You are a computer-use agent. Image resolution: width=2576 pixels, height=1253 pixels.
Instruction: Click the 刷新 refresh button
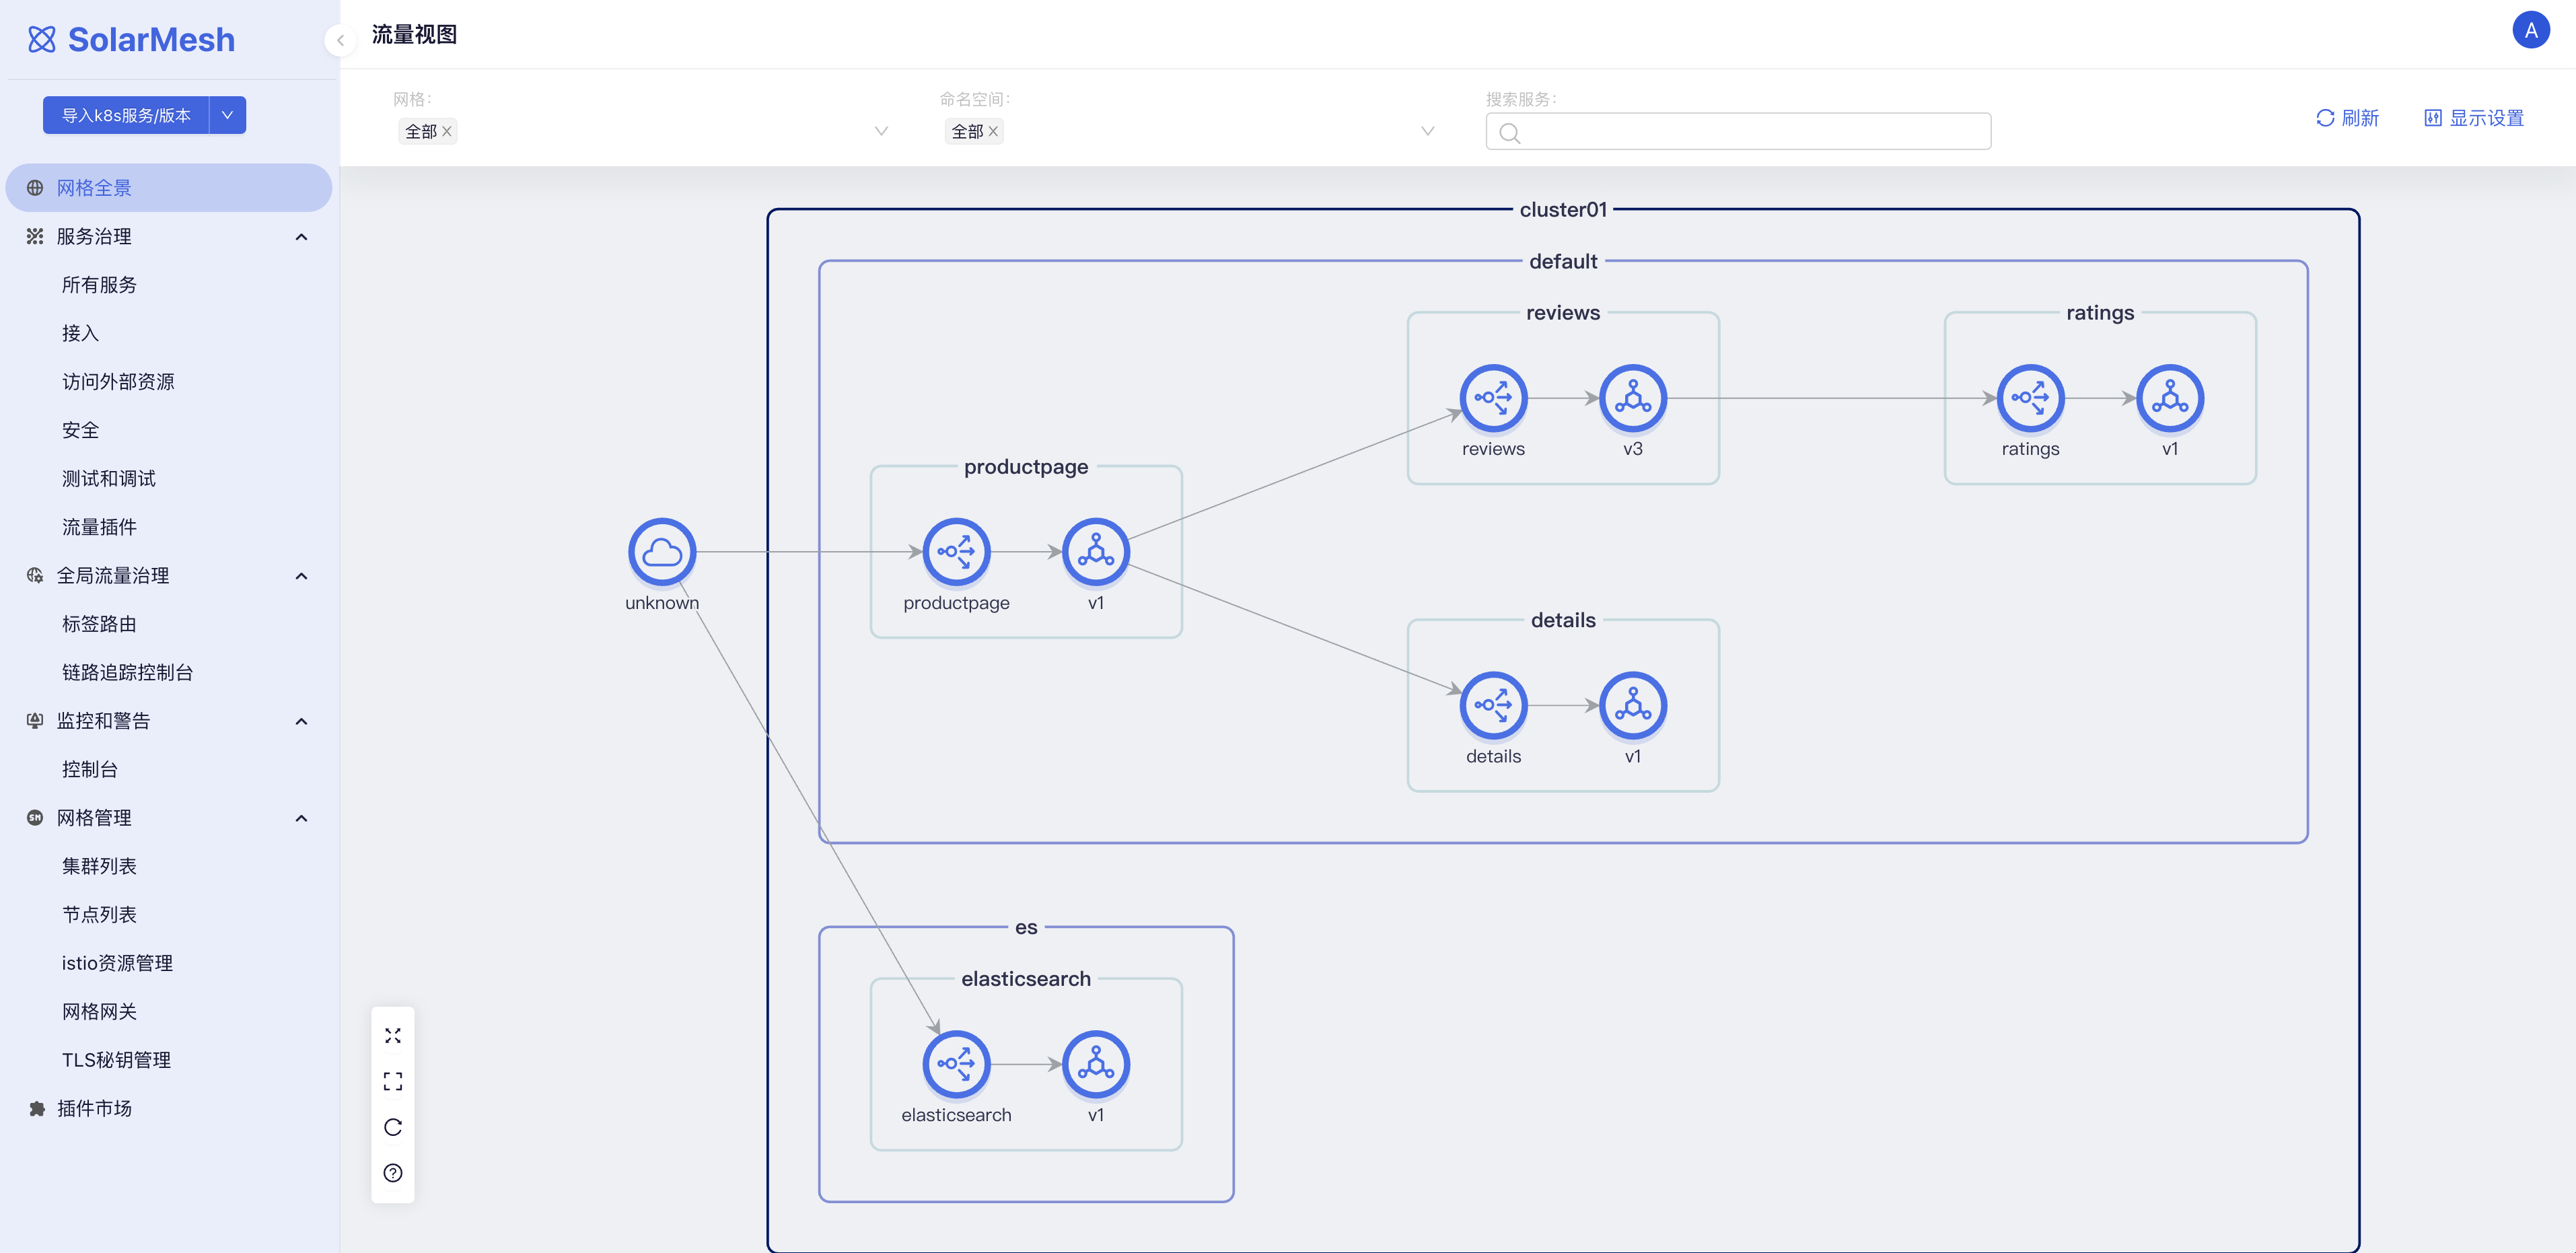[x=2347, y=118]
